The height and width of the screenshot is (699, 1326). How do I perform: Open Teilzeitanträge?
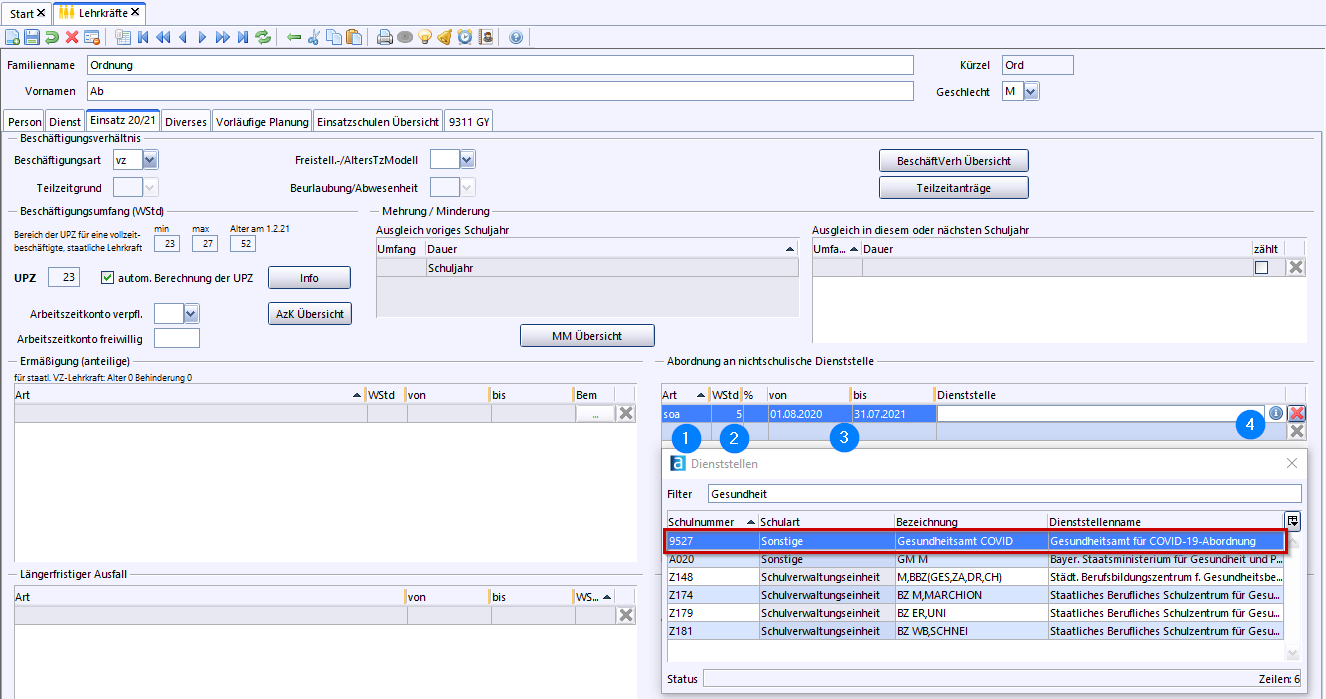954,187
